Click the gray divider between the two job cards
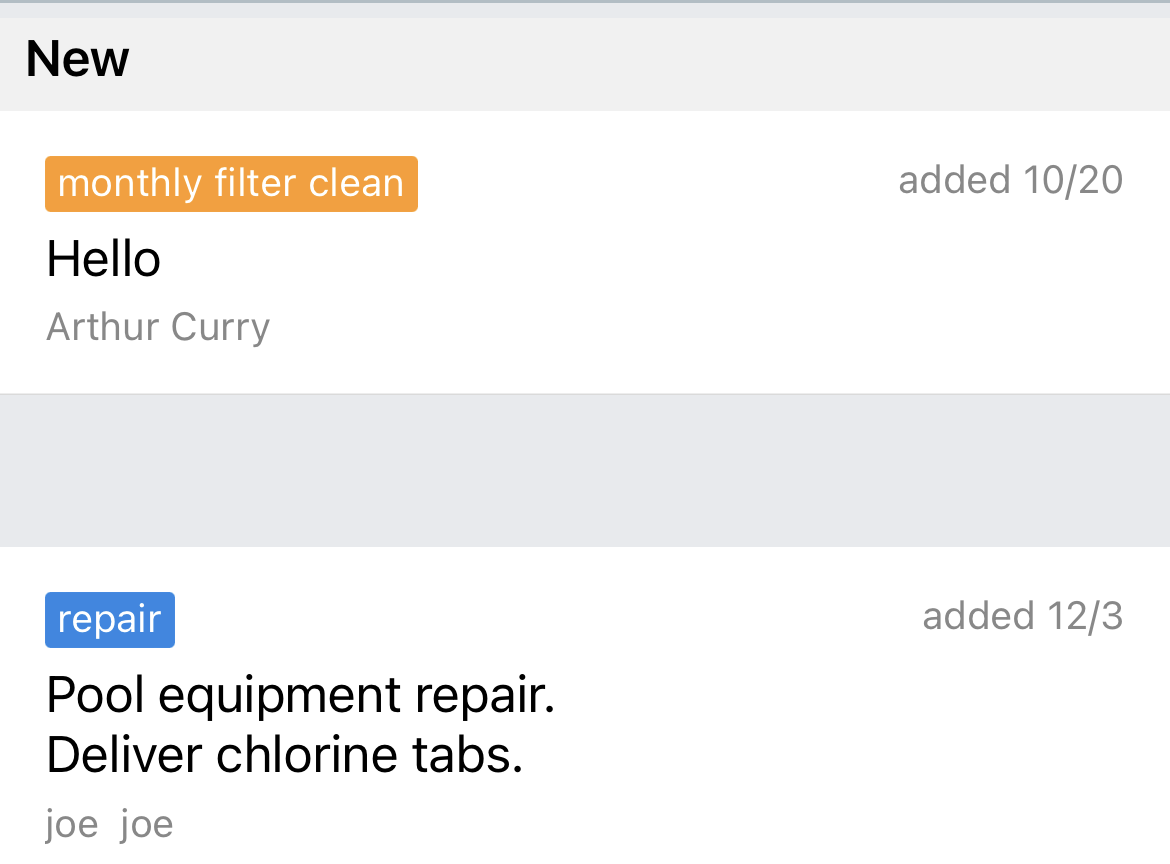The width and height of the screenshot is (1170, 864). [585, 470]
